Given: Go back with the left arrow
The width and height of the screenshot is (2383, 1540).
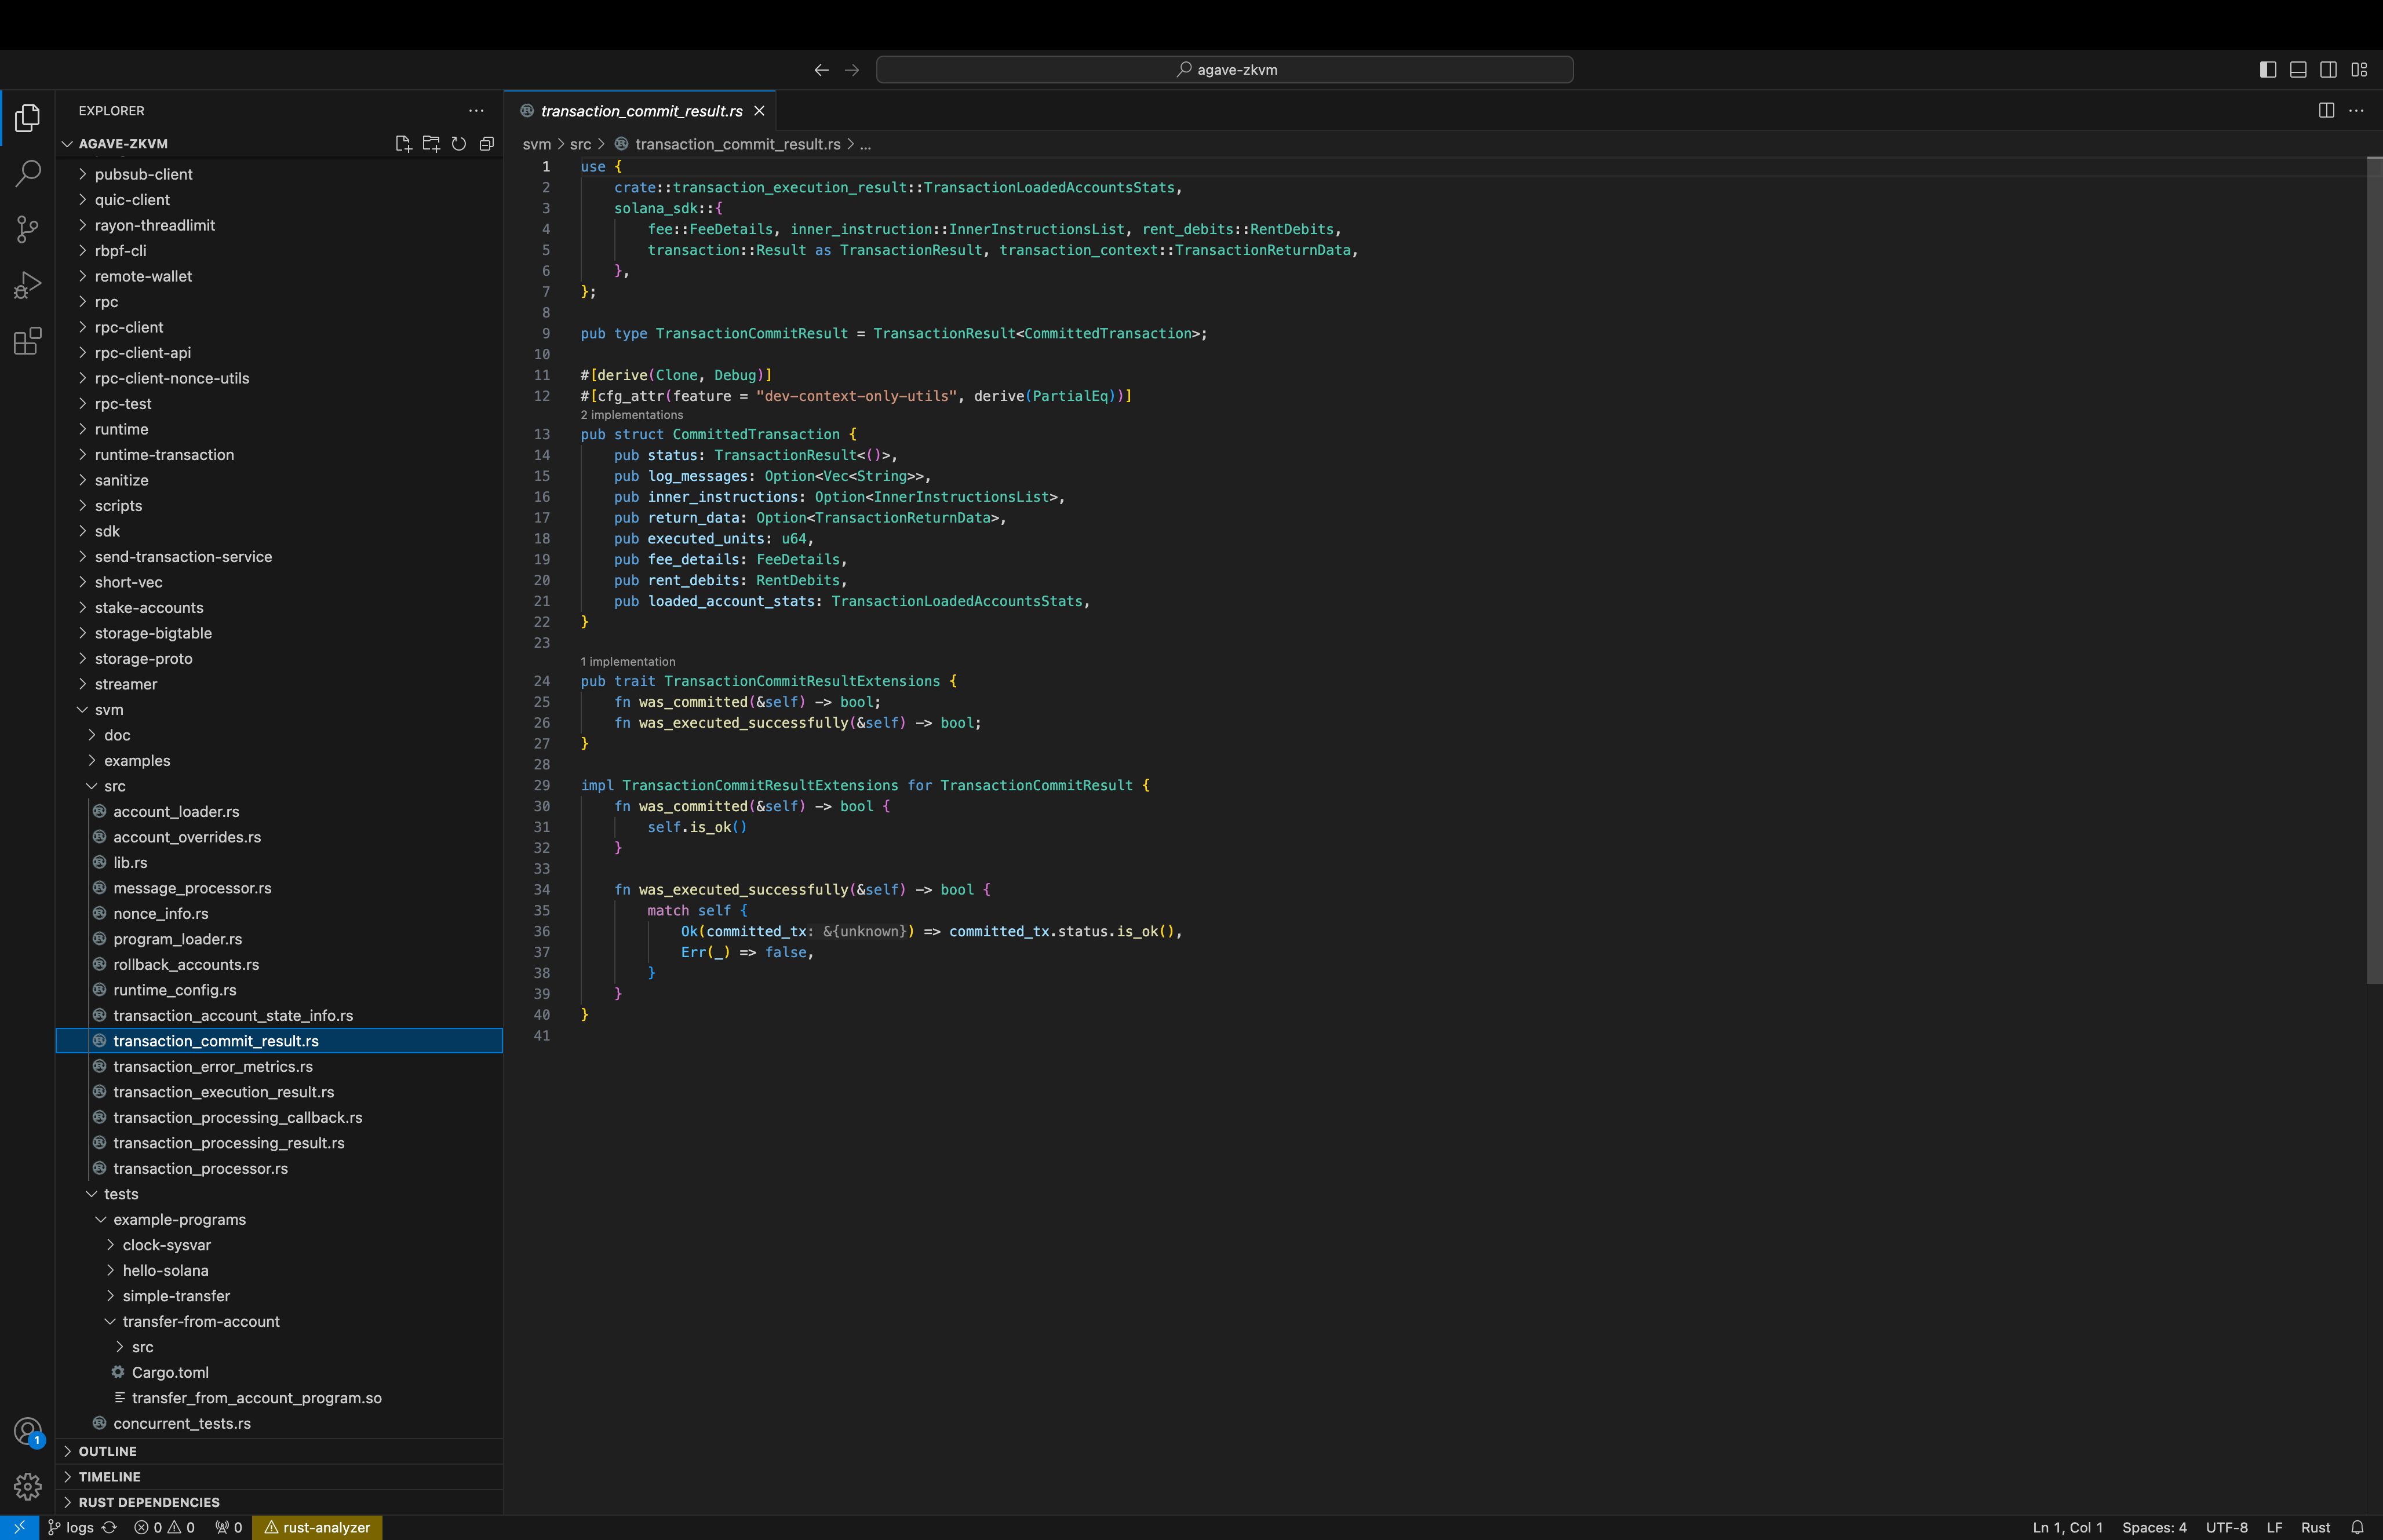Looking at the screenshot, I should pyautogui.click(x=821, y=70).
